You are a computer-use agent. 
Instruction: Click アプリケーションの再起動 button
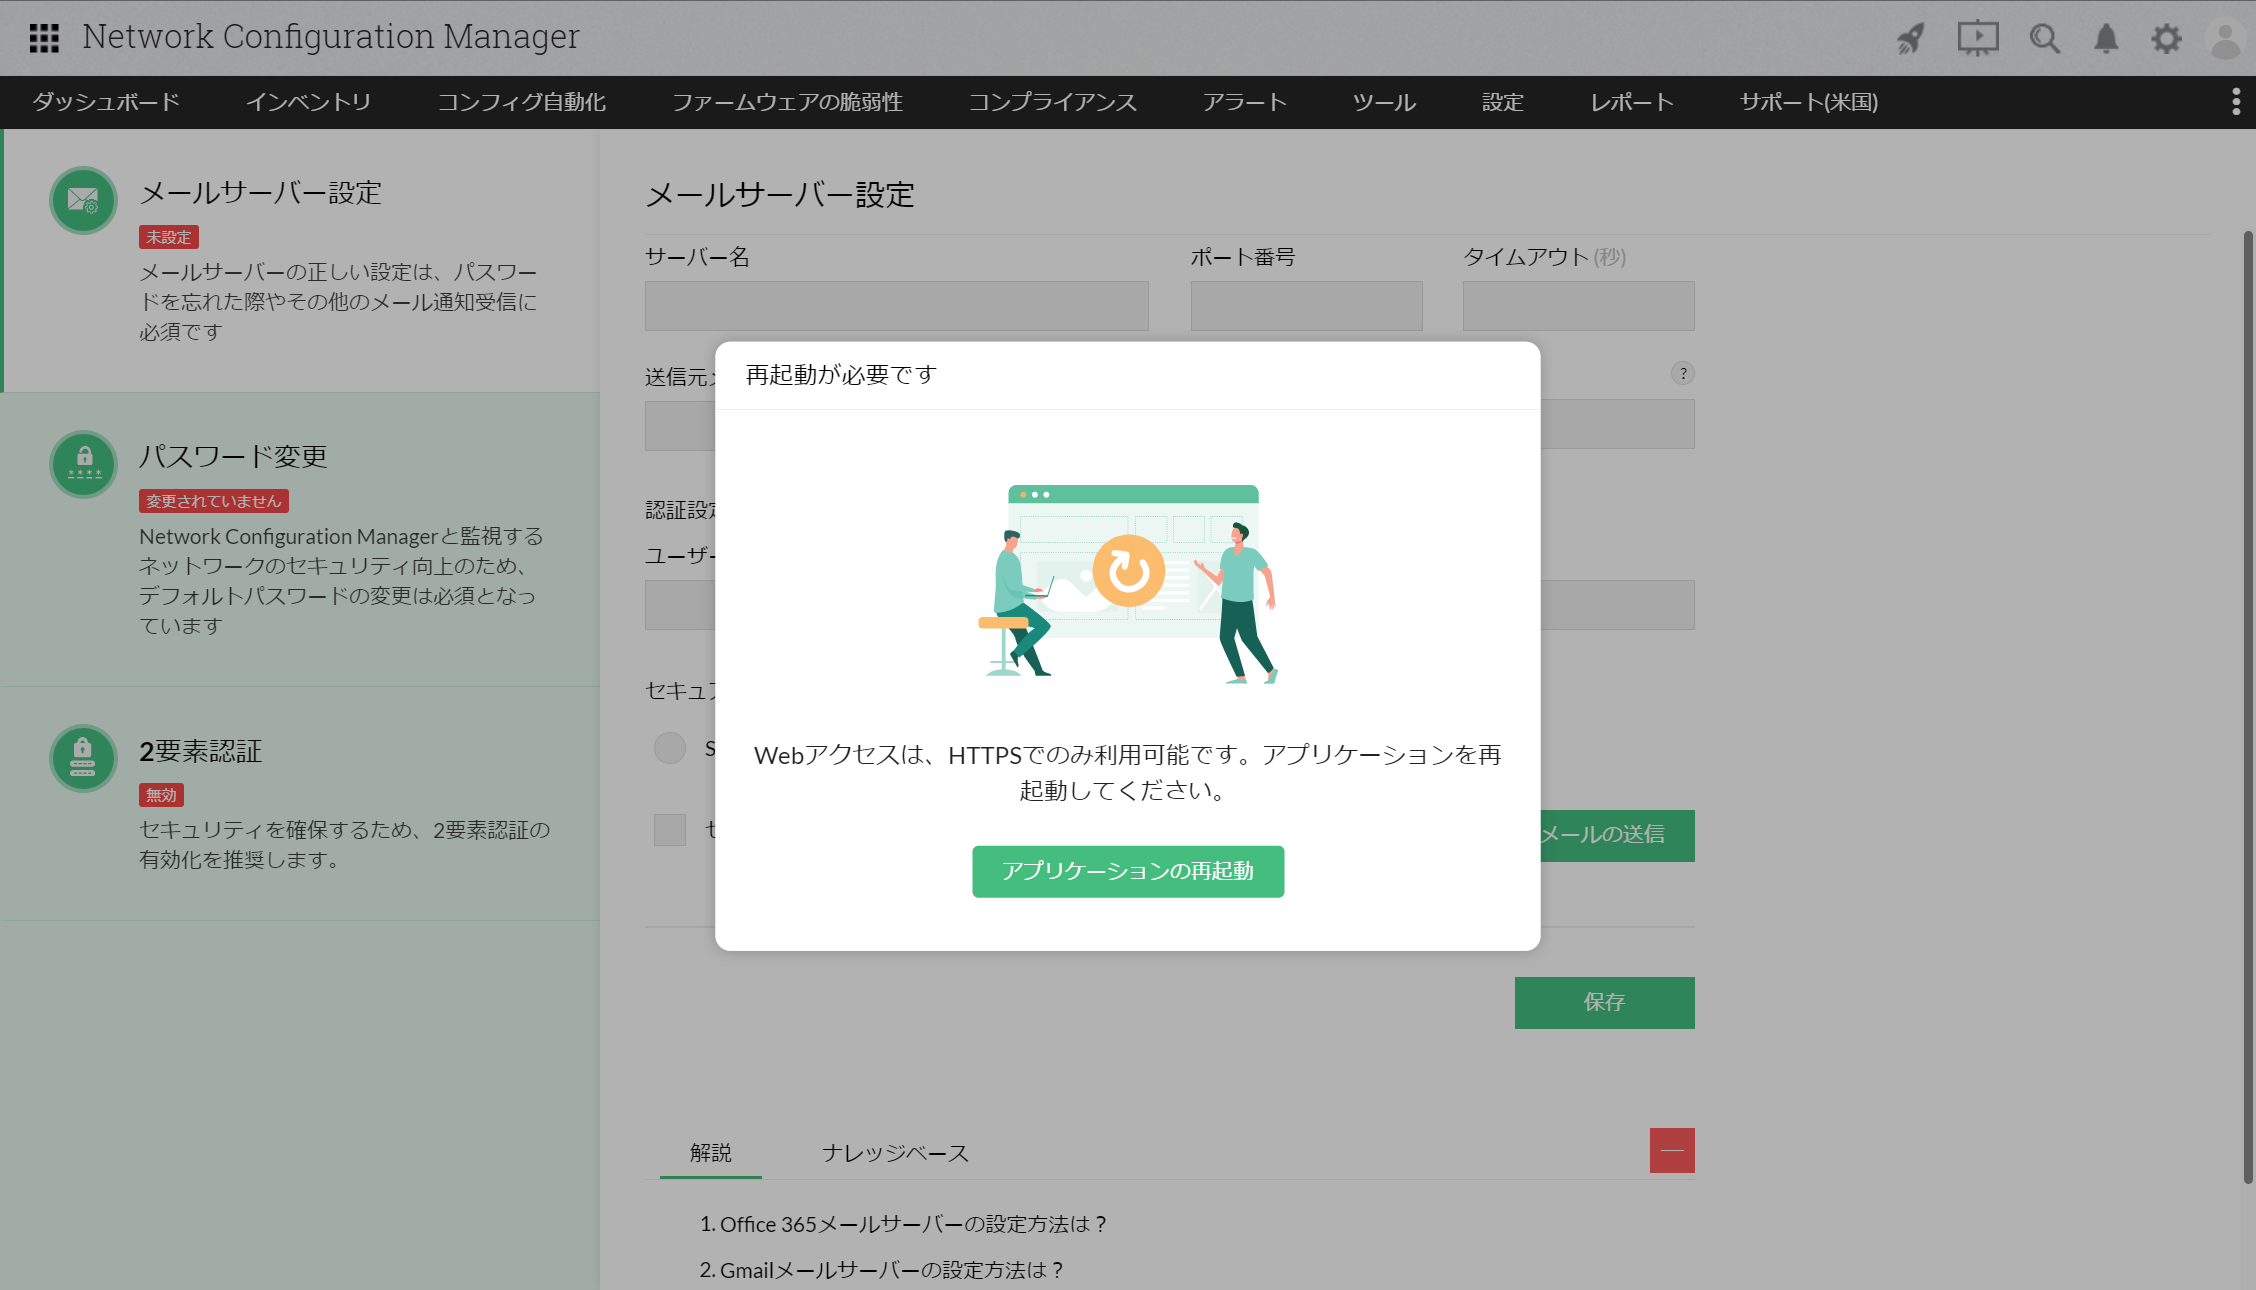[1127, 871]
